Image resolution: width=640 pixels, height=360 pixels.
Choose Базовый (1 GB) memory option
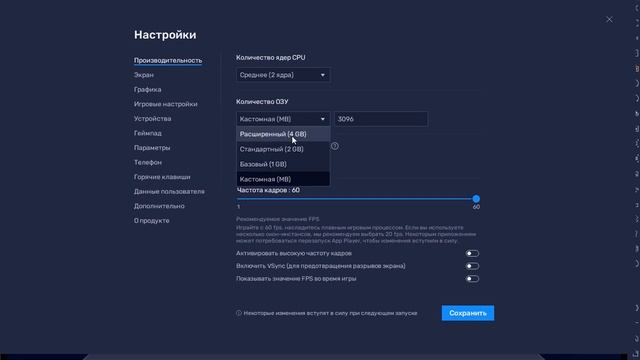click(x=283, y=164)
